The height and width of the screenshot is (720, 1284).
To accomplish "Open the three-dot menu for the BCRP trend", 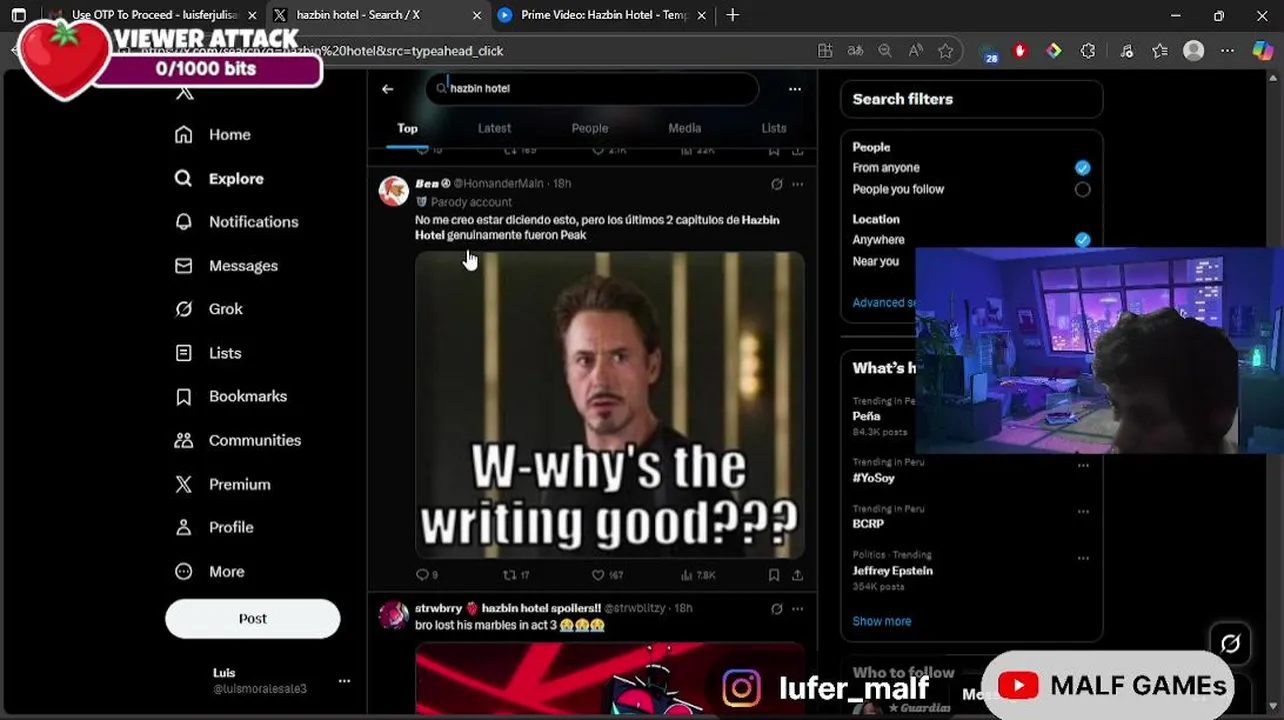I will (1083, 511).
